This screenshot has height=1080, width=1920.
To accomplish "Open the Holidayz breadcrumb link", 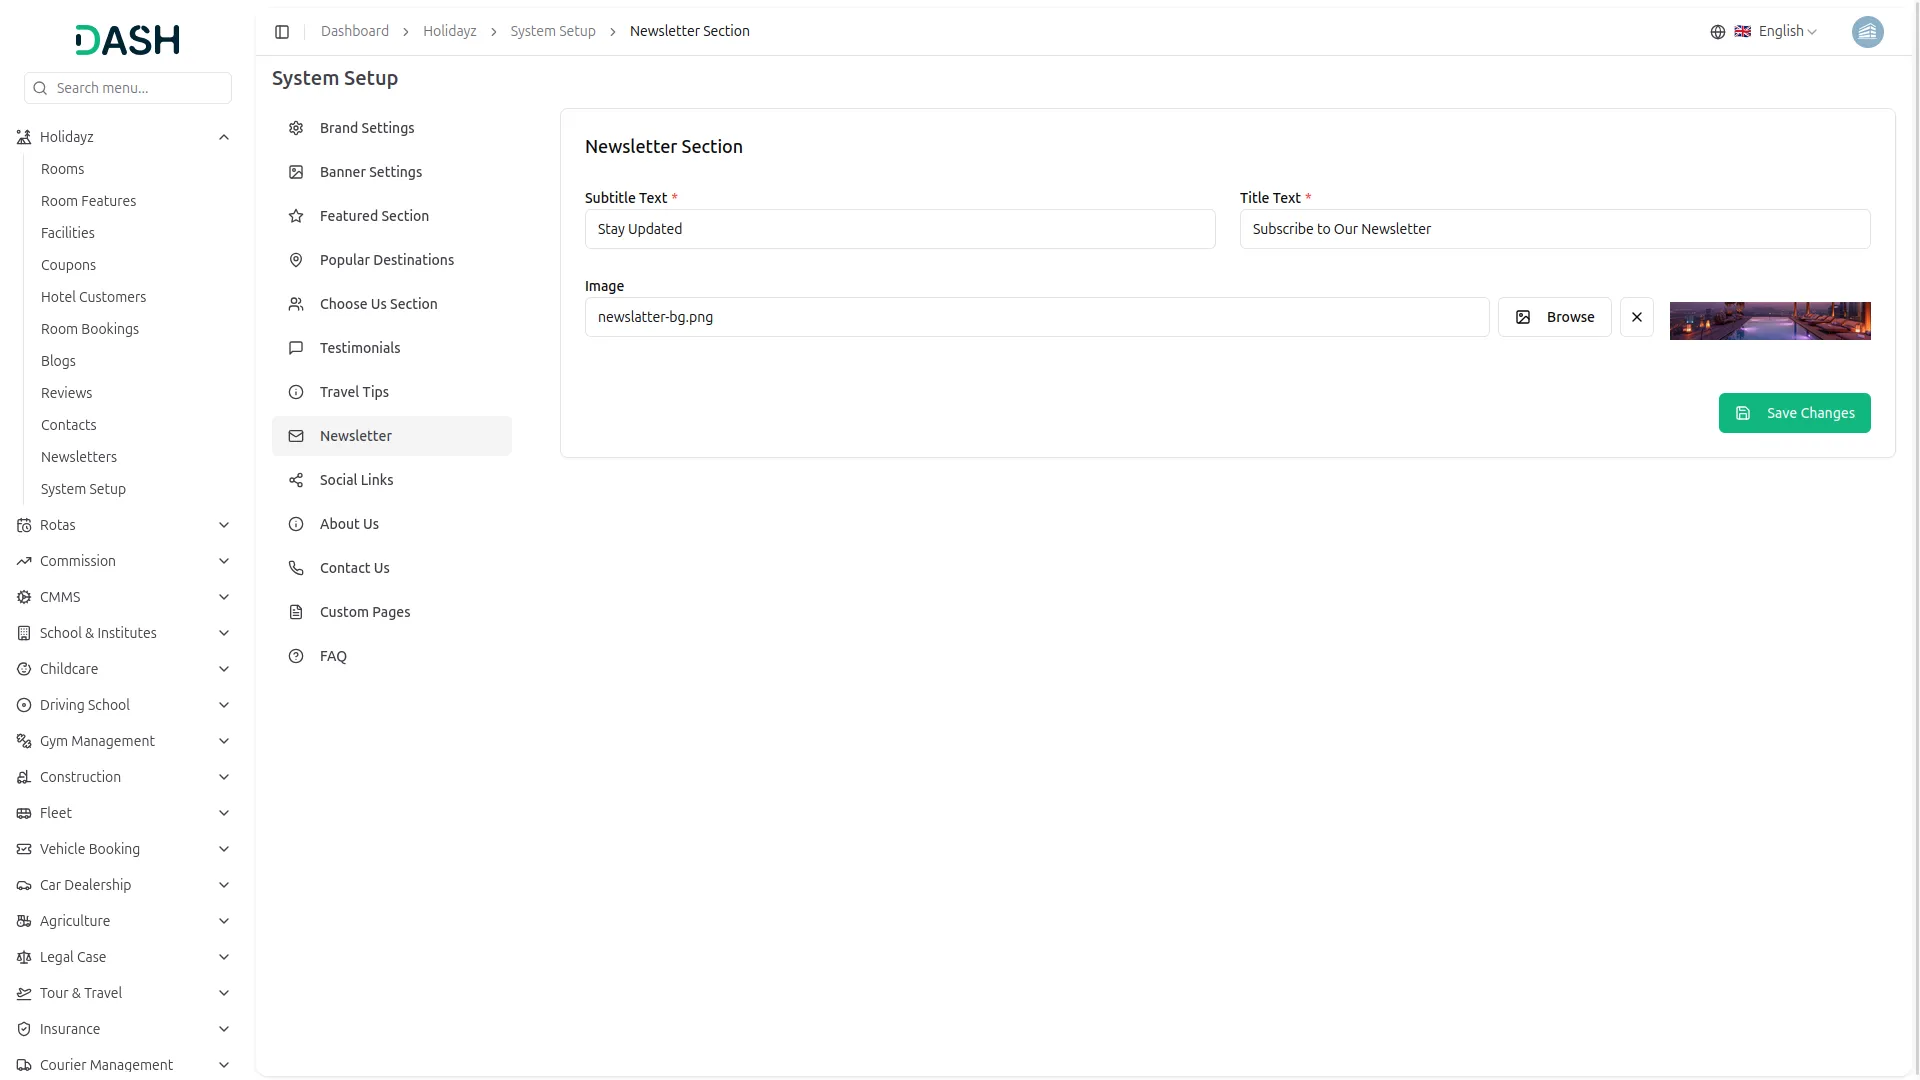I will pos(450,31).
